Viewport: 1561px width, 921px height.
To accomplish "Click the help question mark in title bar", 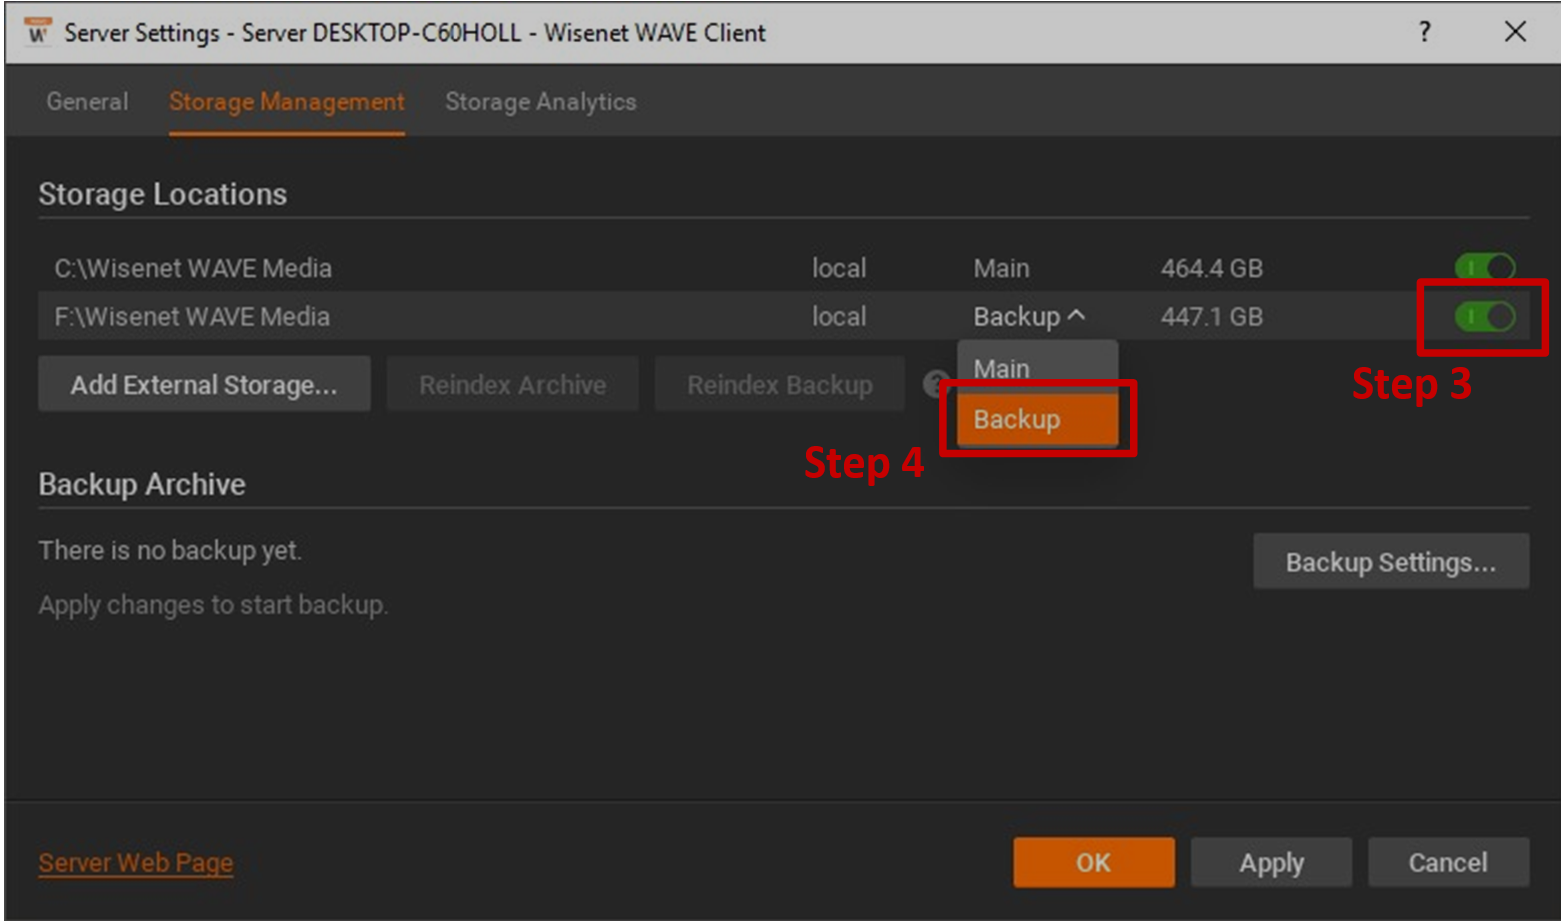I will coord(1425,32).
